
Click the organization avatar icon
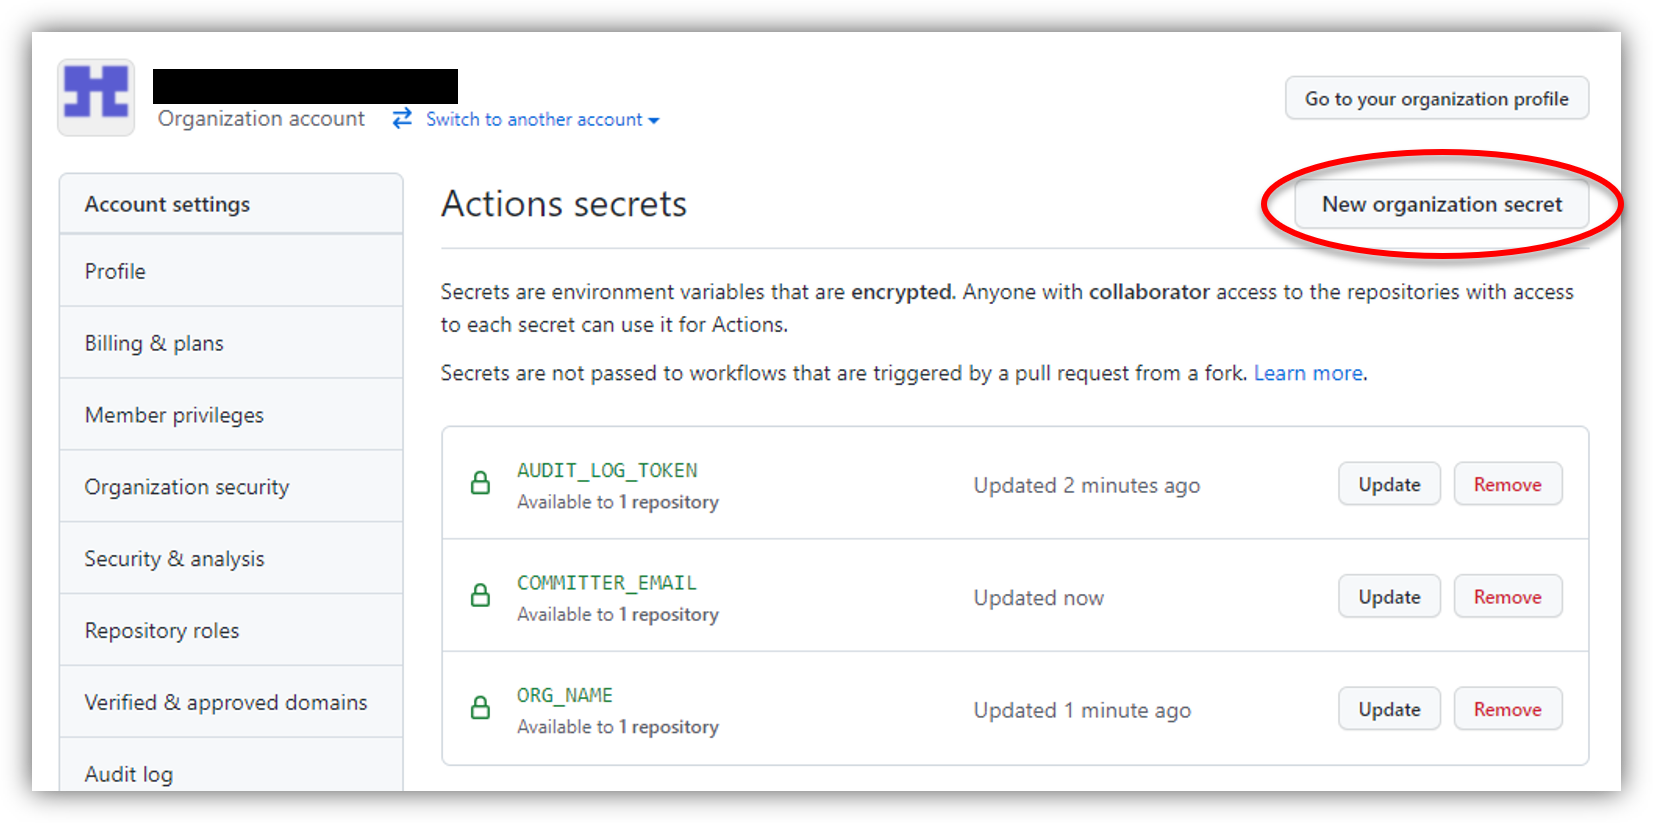95,97
